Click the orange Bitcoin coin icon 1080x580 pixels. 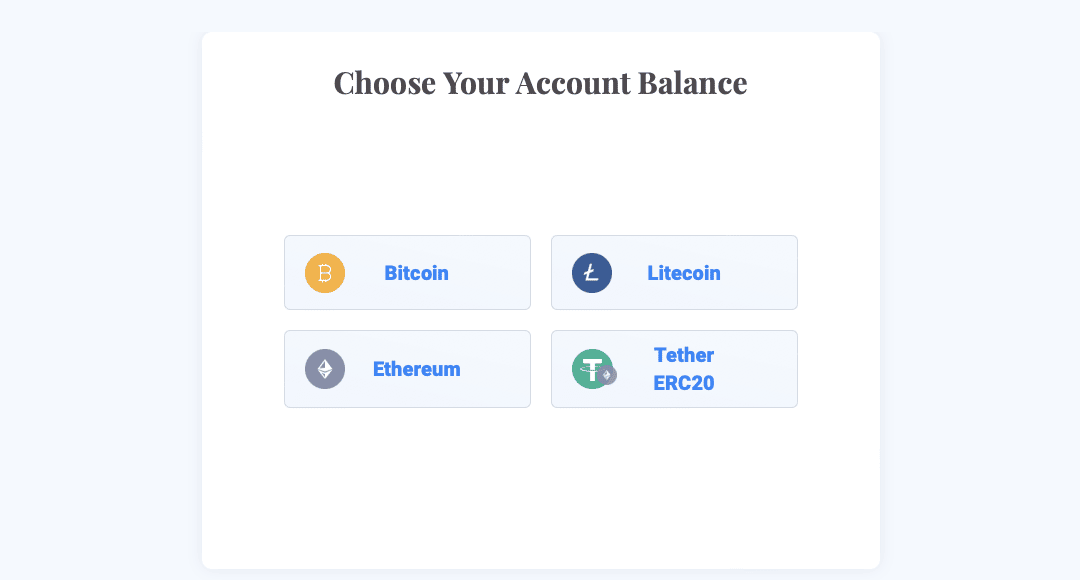click(x=325, y=273)
